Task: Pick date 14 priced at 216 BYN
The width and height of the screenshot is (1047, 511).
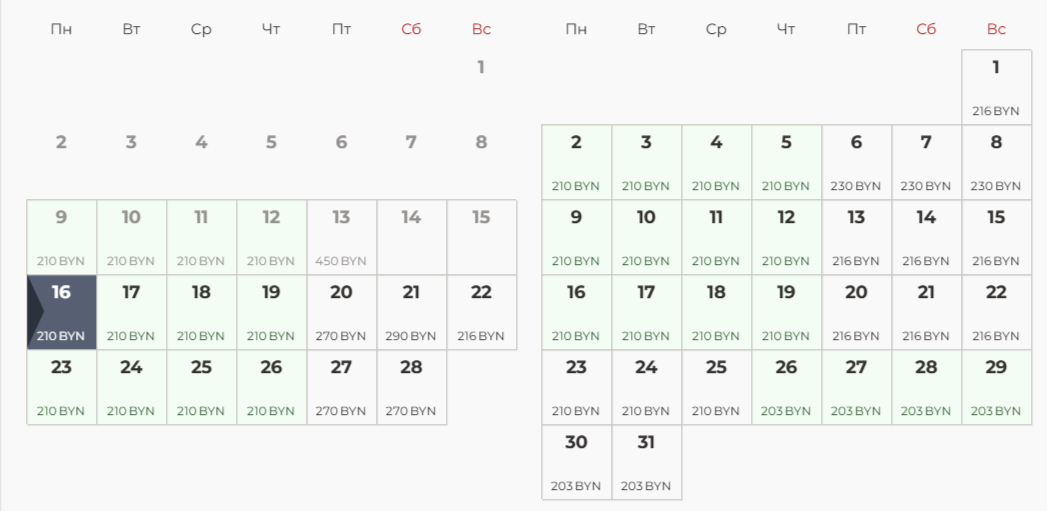Action: click(x=926, y=237)
